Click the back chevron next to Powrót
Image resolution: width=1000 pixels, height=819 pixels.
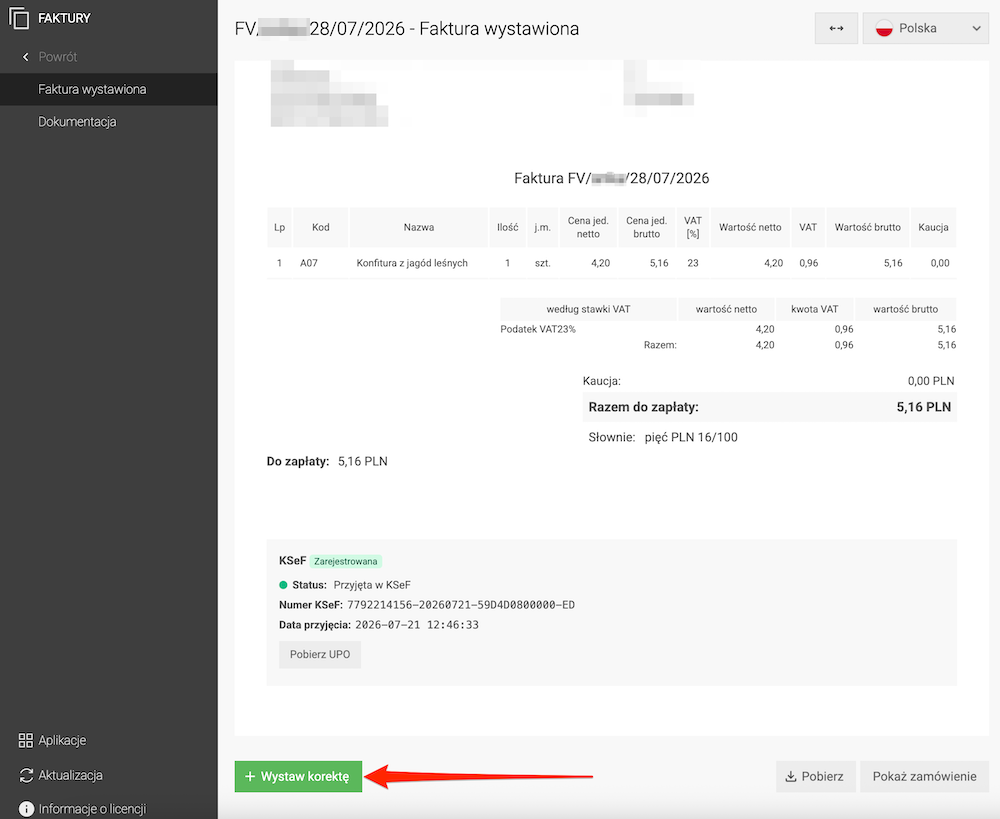tap(26, 57)
